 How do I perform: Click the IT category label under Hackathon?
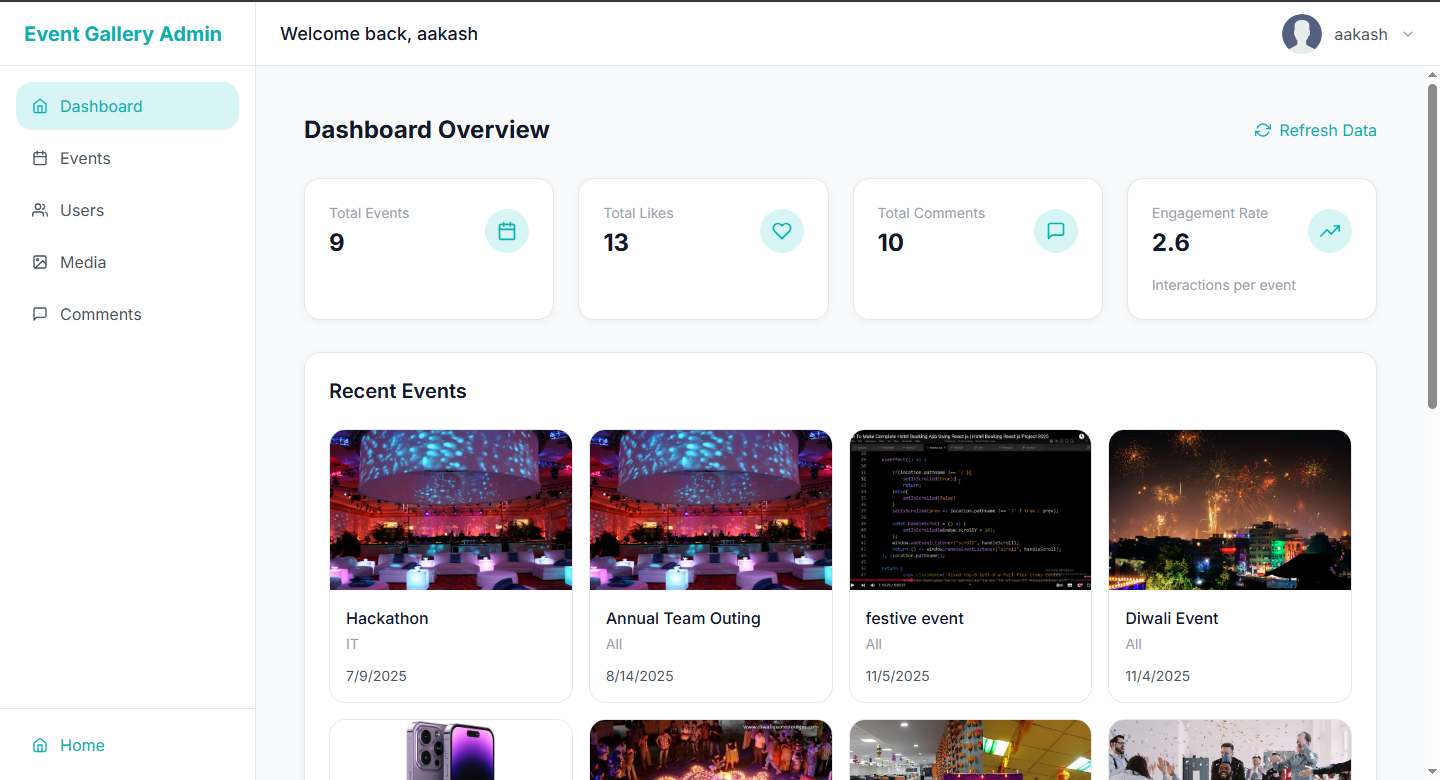pyautogui.click(x=352, y=644)
